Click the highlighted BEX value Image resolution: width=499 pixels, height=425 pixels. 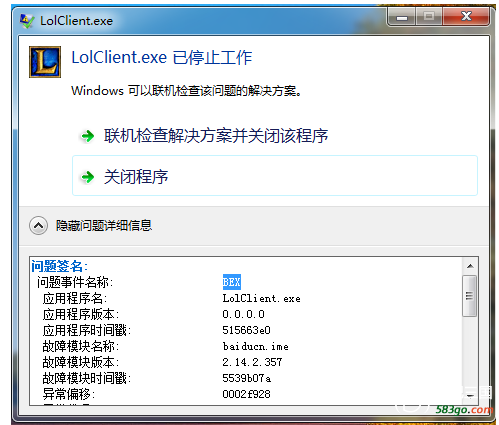232,282
